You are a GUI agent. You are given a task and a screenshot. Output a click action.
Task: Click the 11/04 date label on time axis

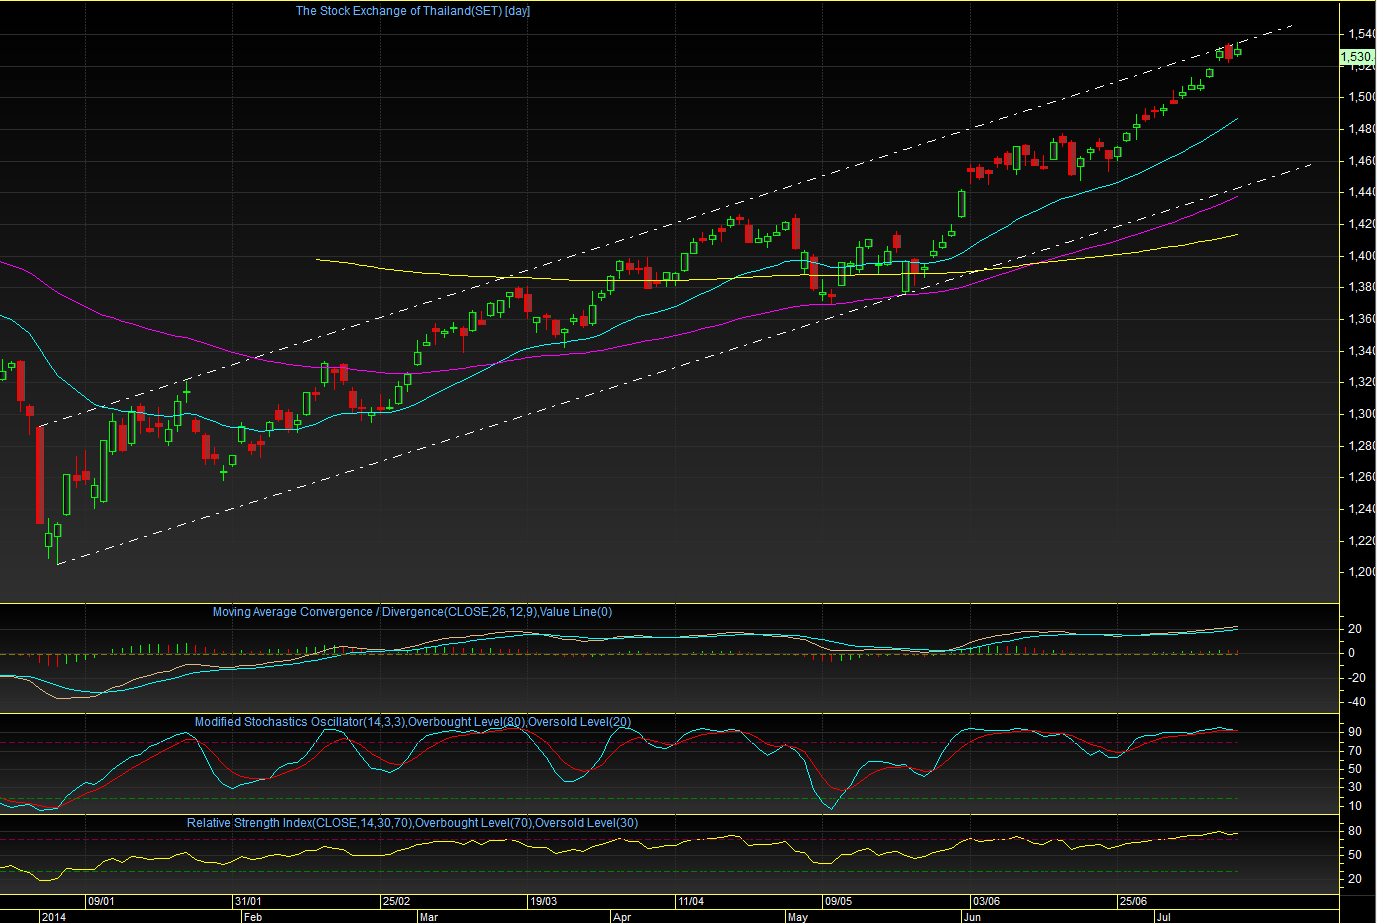coord(690,901)
